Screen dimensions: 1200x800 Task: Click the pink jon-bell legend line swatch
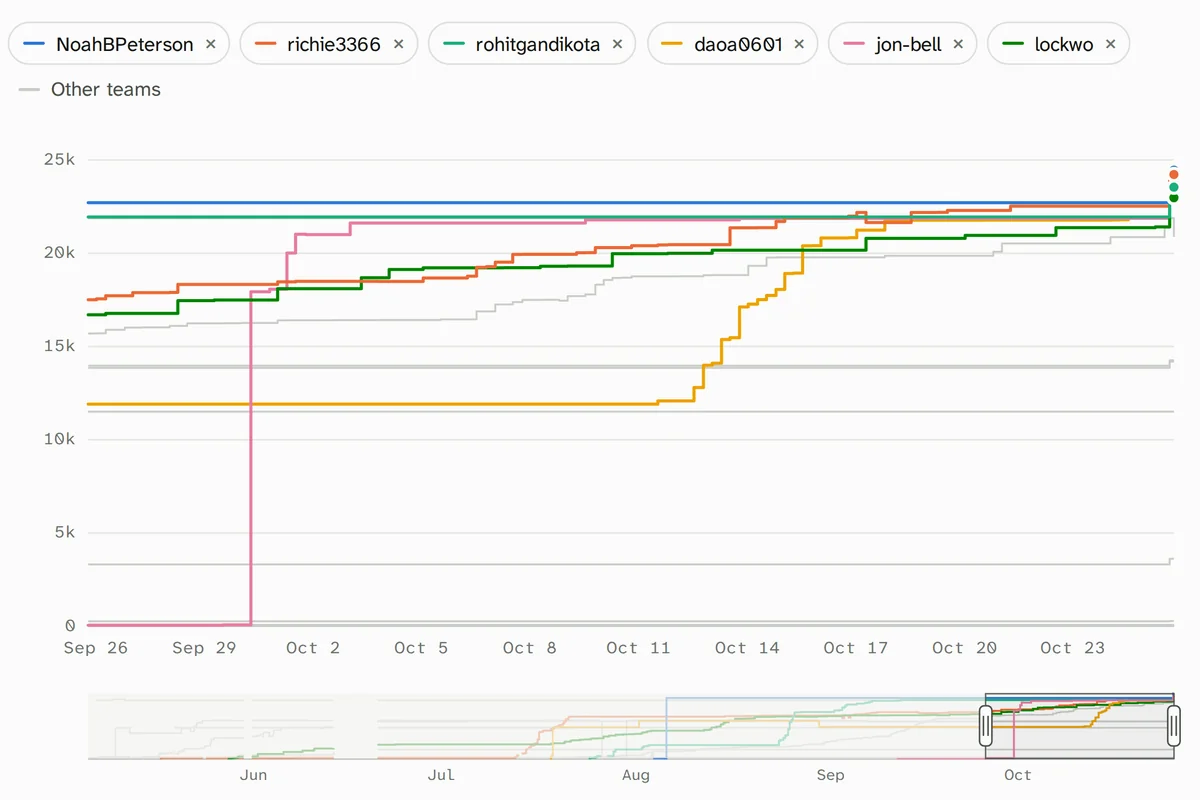click(853, 44)
